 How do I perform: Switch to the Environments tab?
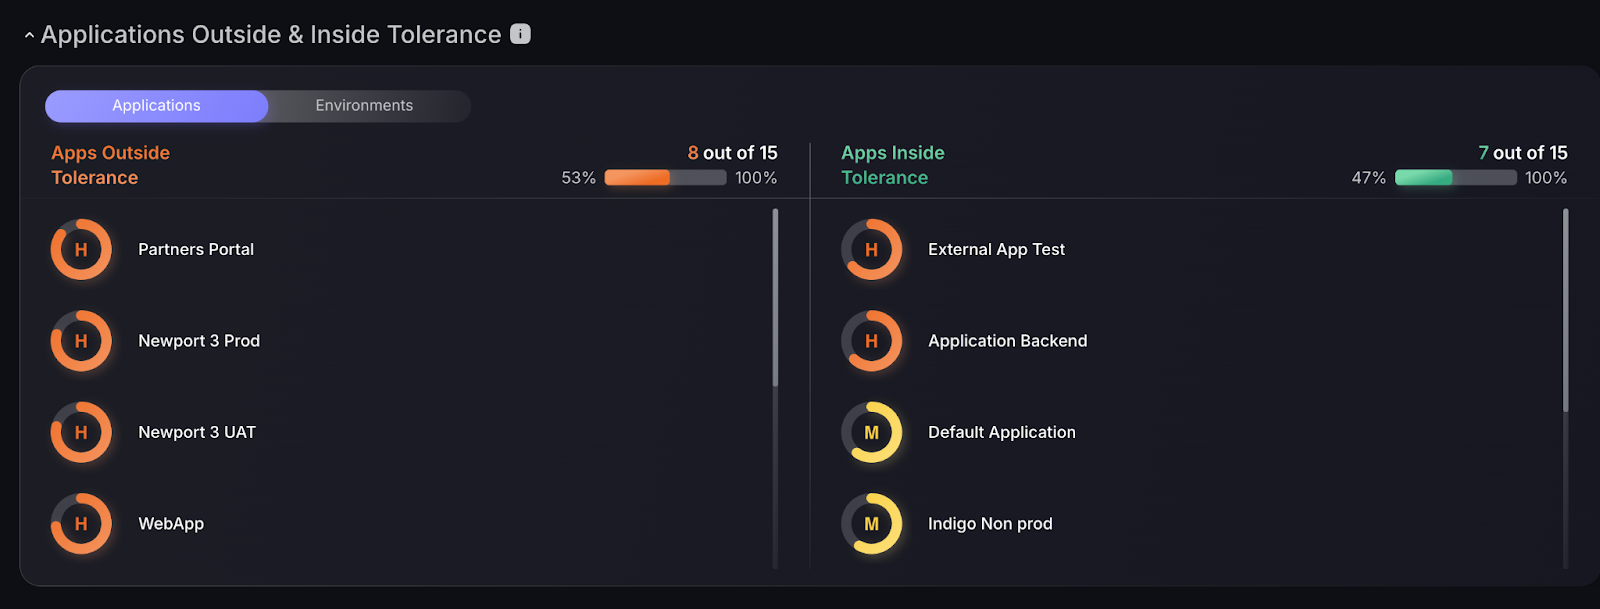point(364,106)
